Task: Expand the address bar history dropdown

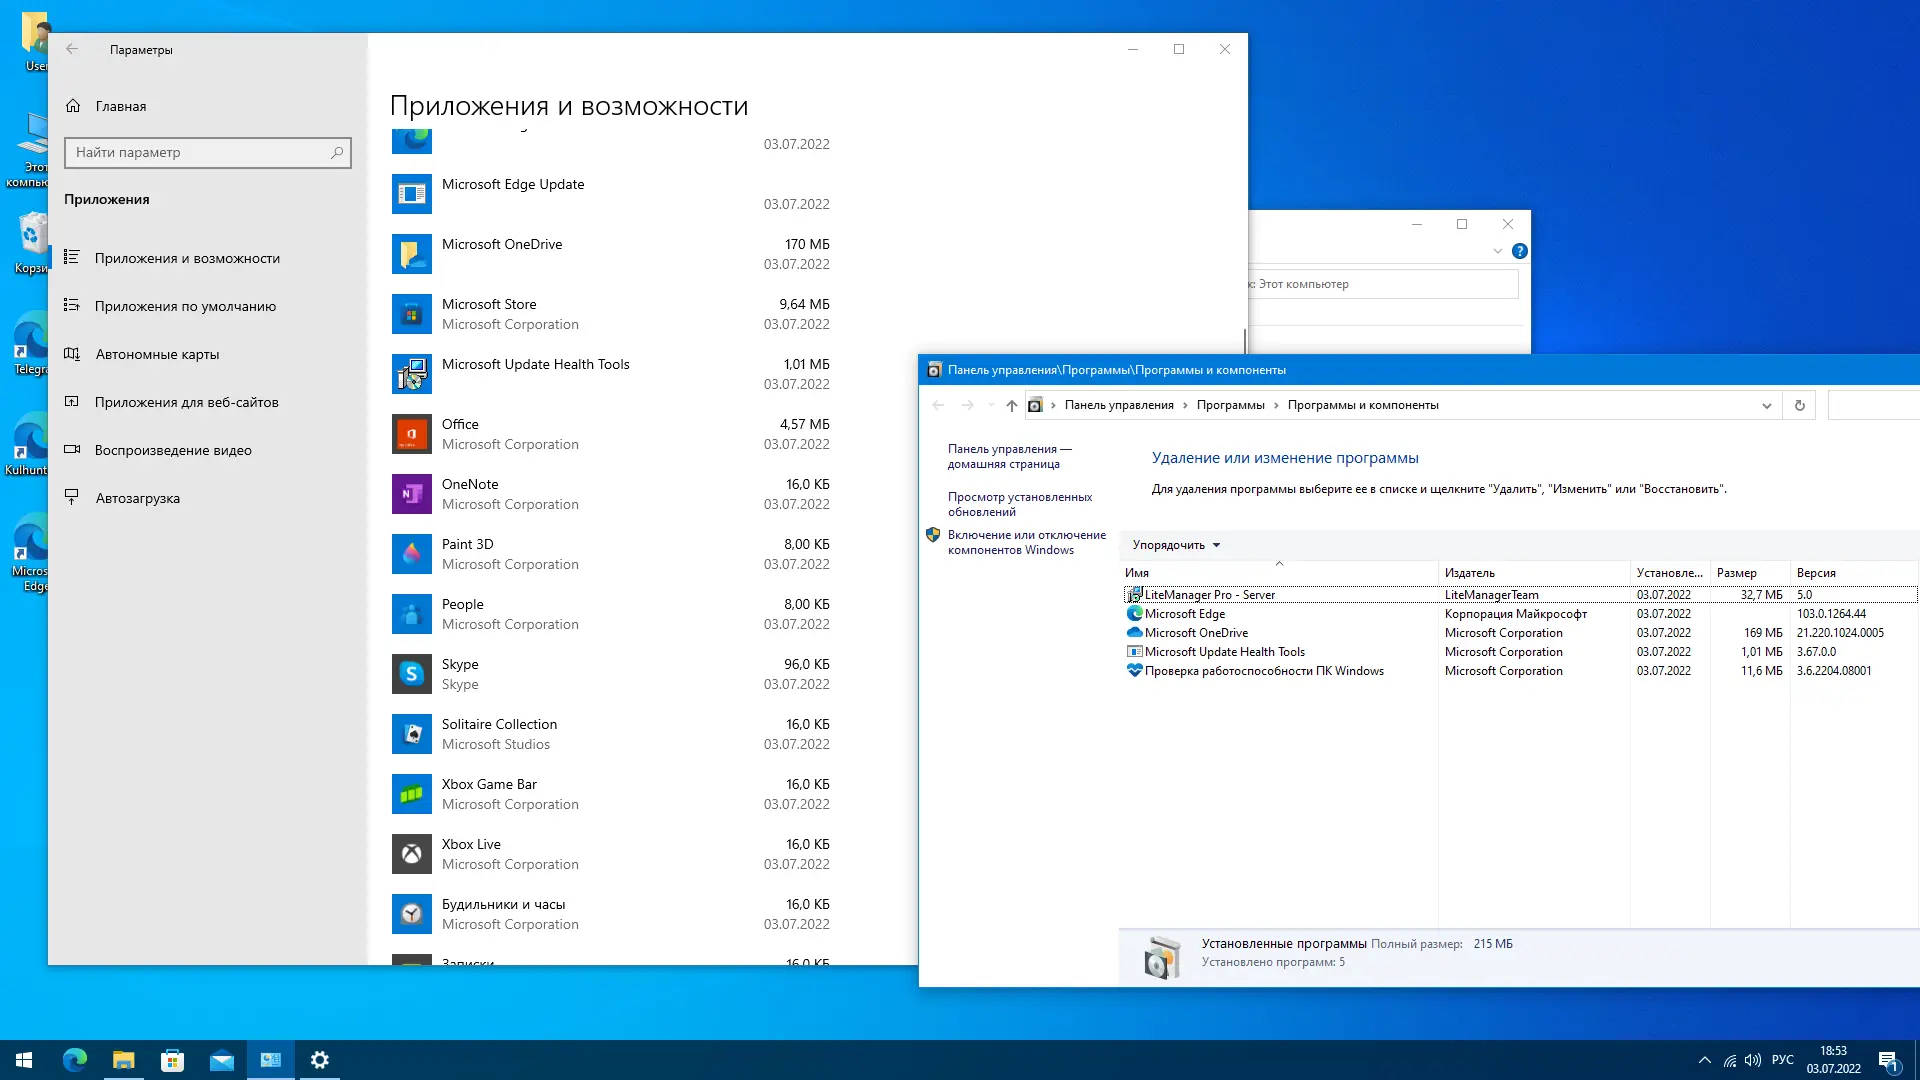Action: (x=1766, y=405)
